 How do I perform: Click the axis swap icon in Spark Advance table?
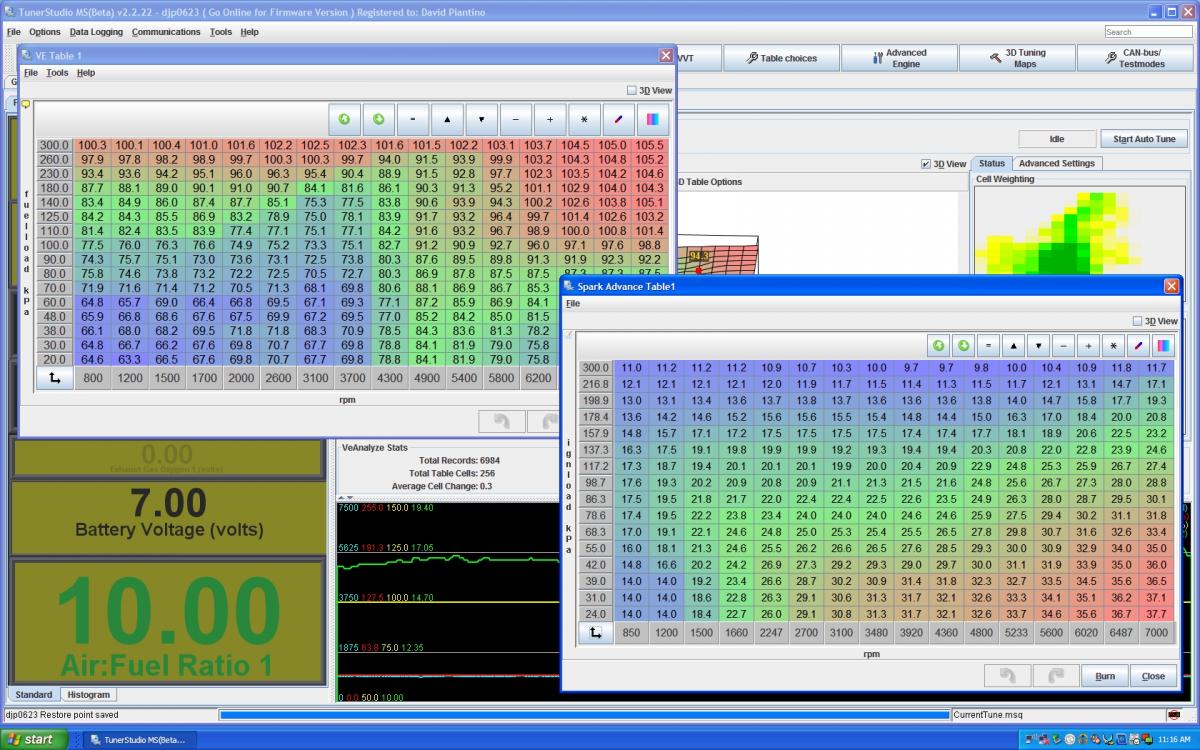(595, 633)
